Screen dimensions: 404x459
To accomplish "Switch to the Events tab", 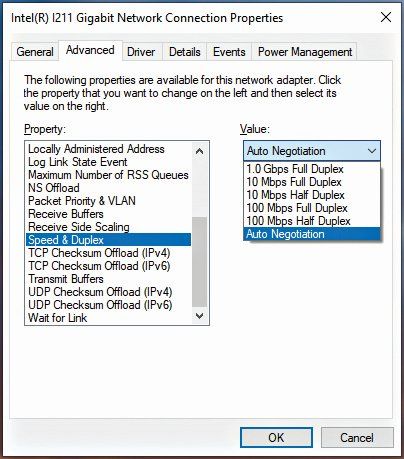I will (229, 52).
